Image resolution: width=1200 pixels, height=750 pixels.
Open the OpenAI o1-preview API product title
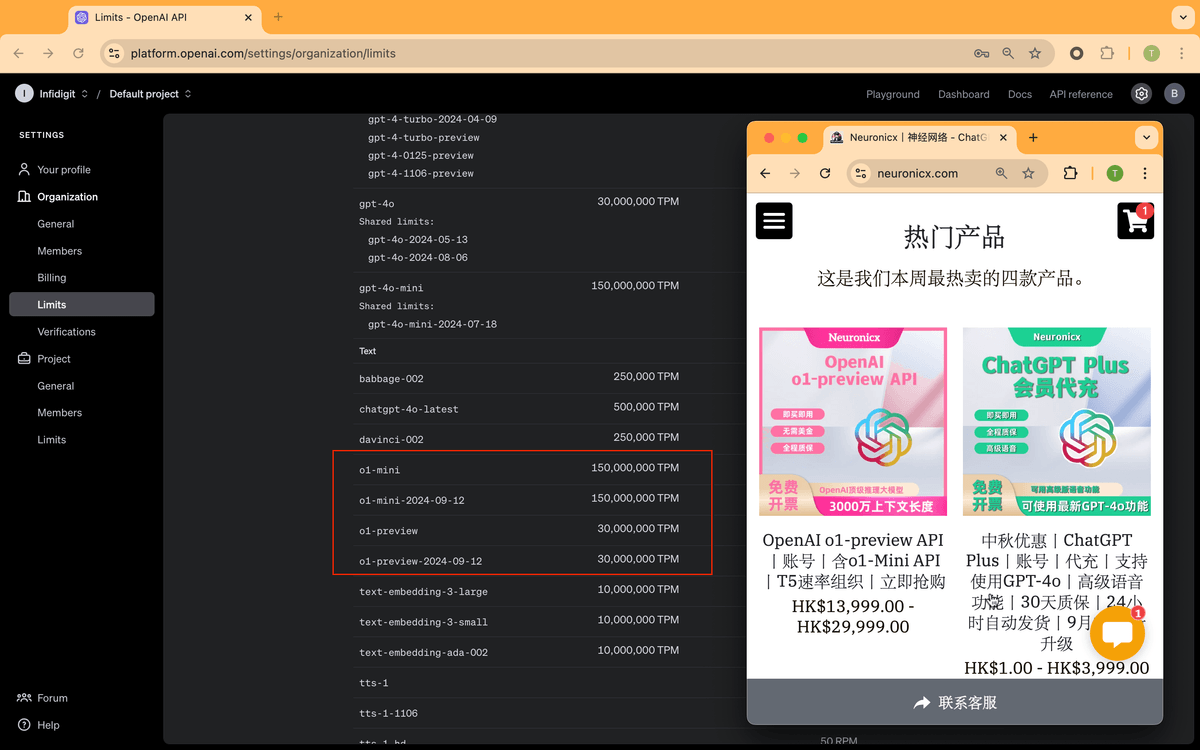click(x=853, y=560)
